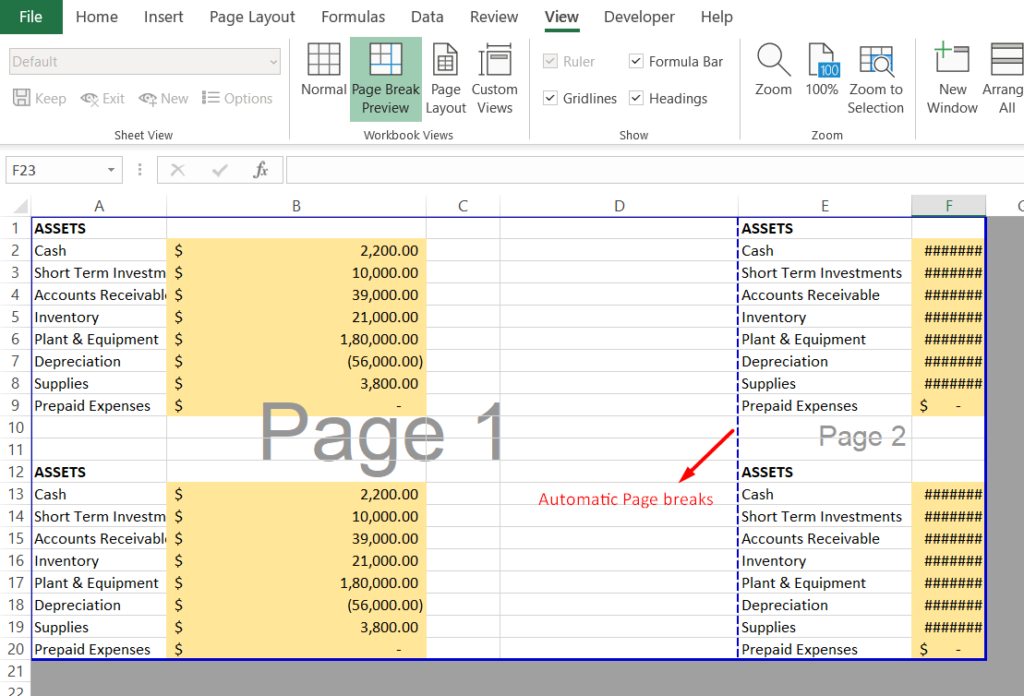The height and width of the screenshot is (696, 1024).
Task: Click cell A2 Cash
Action: tap(99, 251)
